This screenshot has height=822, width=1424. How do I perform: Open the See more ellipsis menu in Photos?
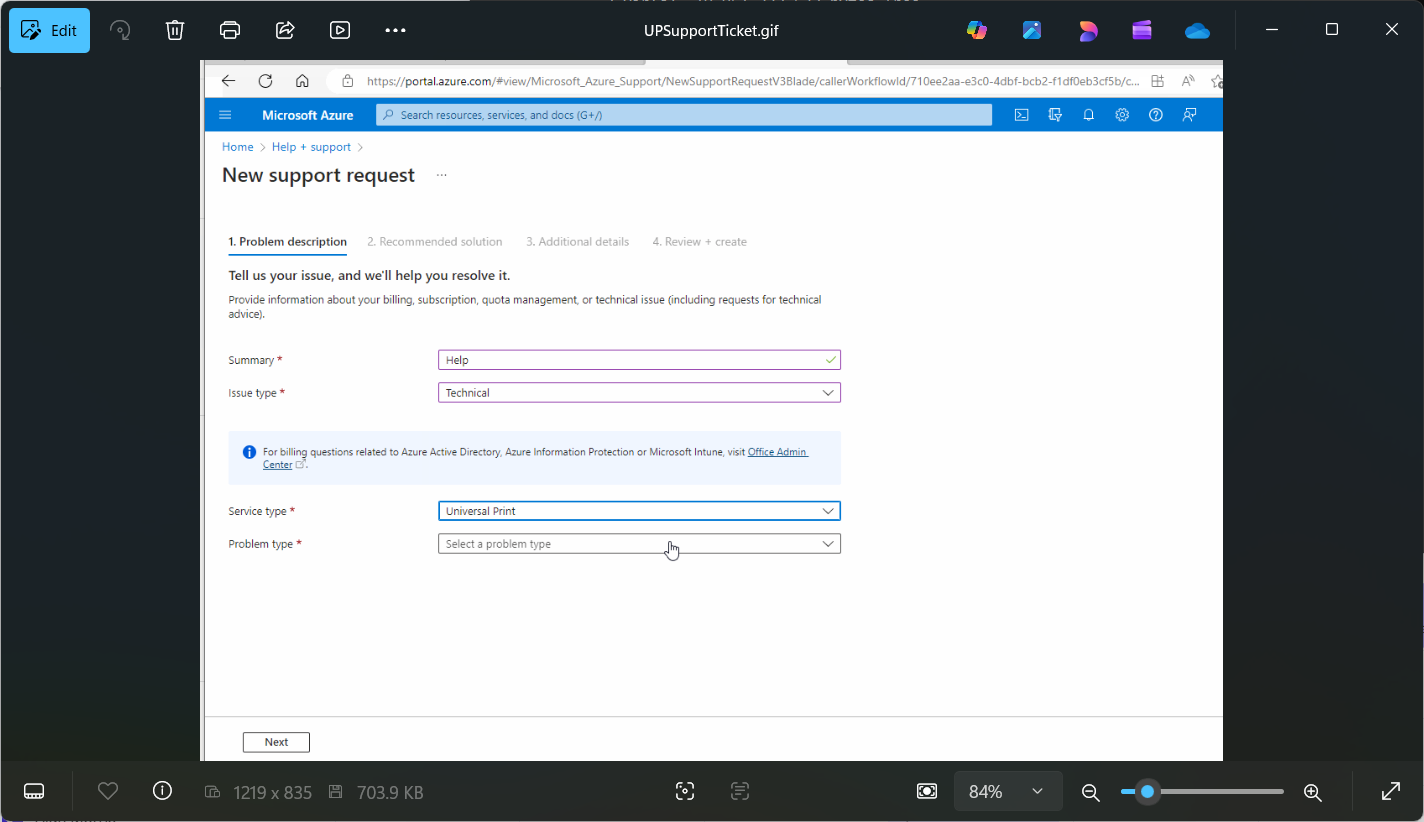pos(395,30)
